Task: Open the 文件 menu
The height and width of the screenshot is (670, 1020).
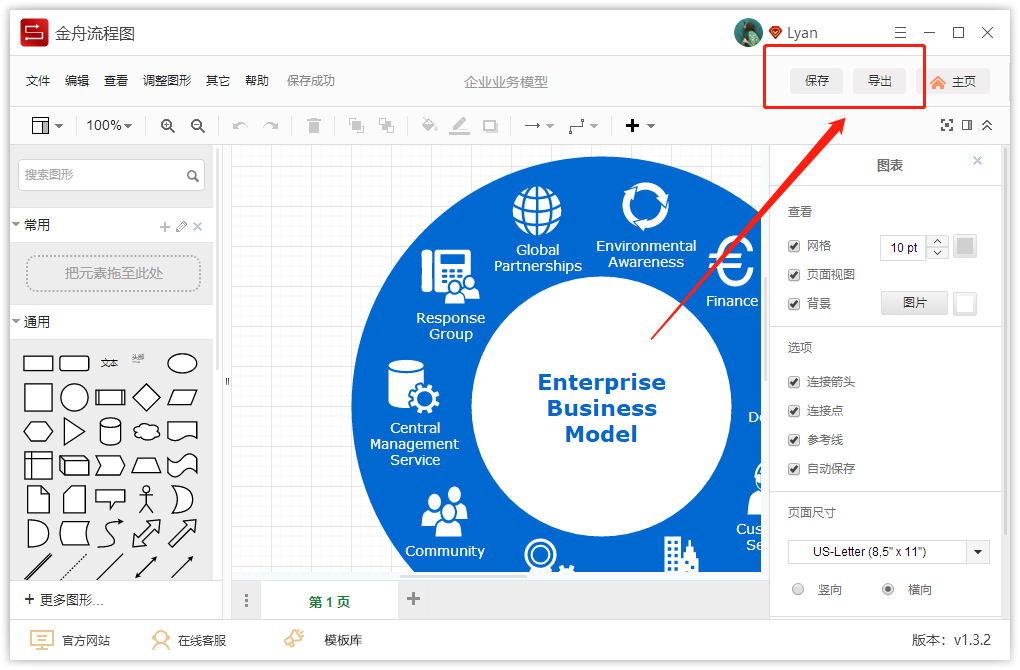Action: pyautogui.click(x=38, y=81)
